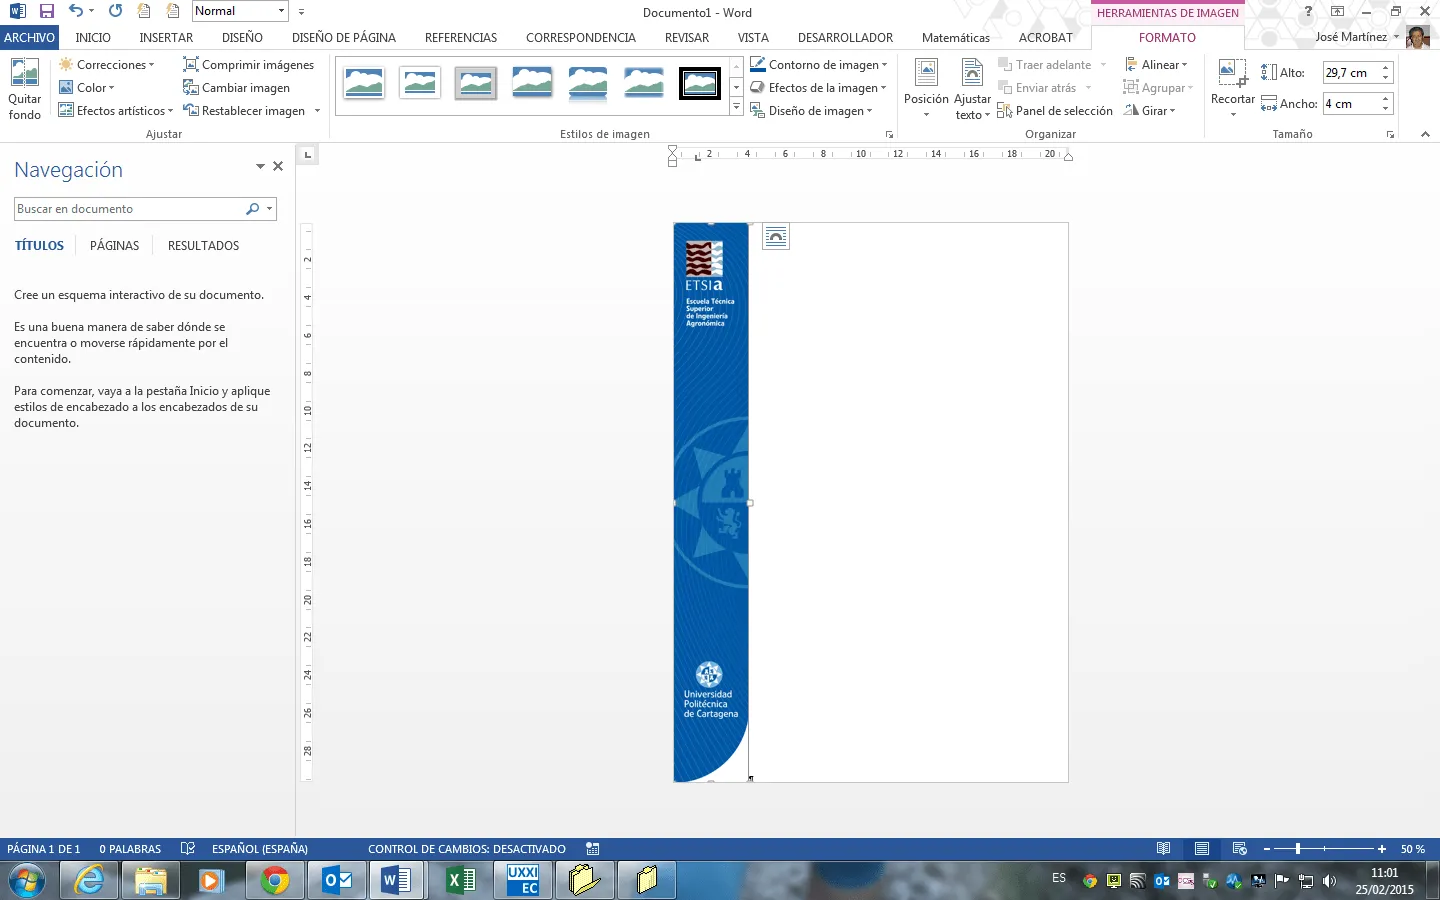Expand the picture styles gallery
This screenshot has width=1440, height=900.
(x=736, y=107)
